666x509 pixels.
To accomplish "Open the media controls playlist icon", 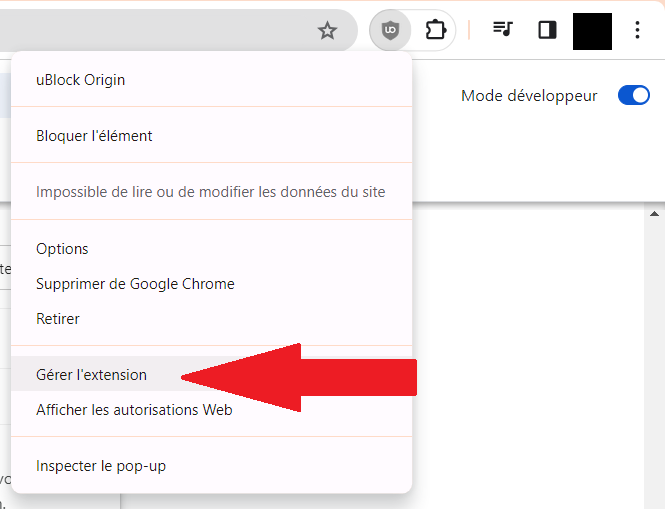I will pos(503,30).
